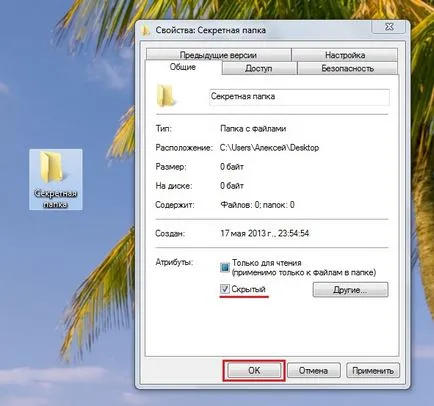The width and height of the screenshot is (434, 406).
Task: Open additional attributes via Другие... button
Action: (x=350, y=290)
